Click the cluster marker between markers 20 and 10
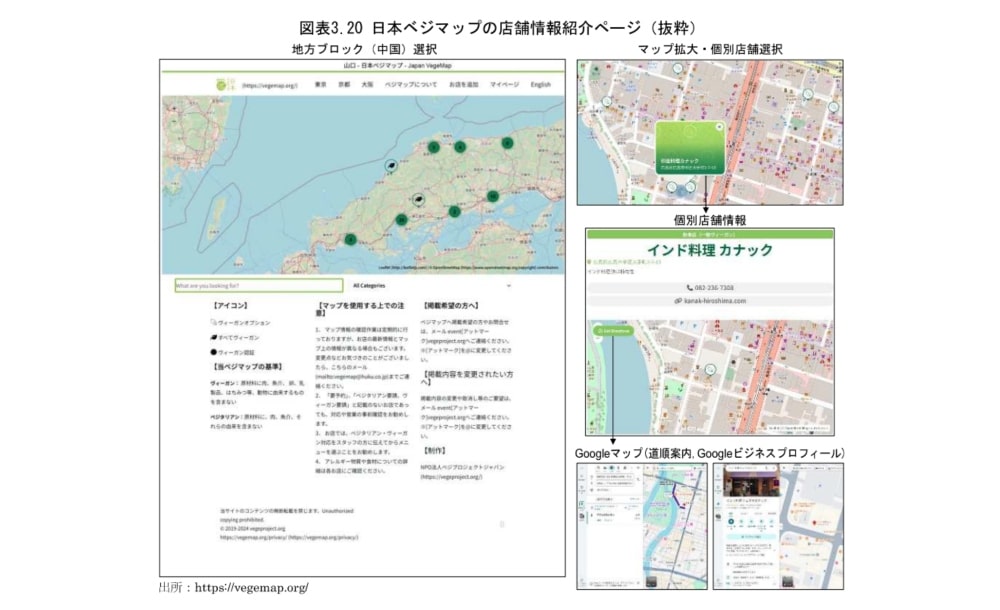Viewport: 1000px width, 610px height. 454,211
